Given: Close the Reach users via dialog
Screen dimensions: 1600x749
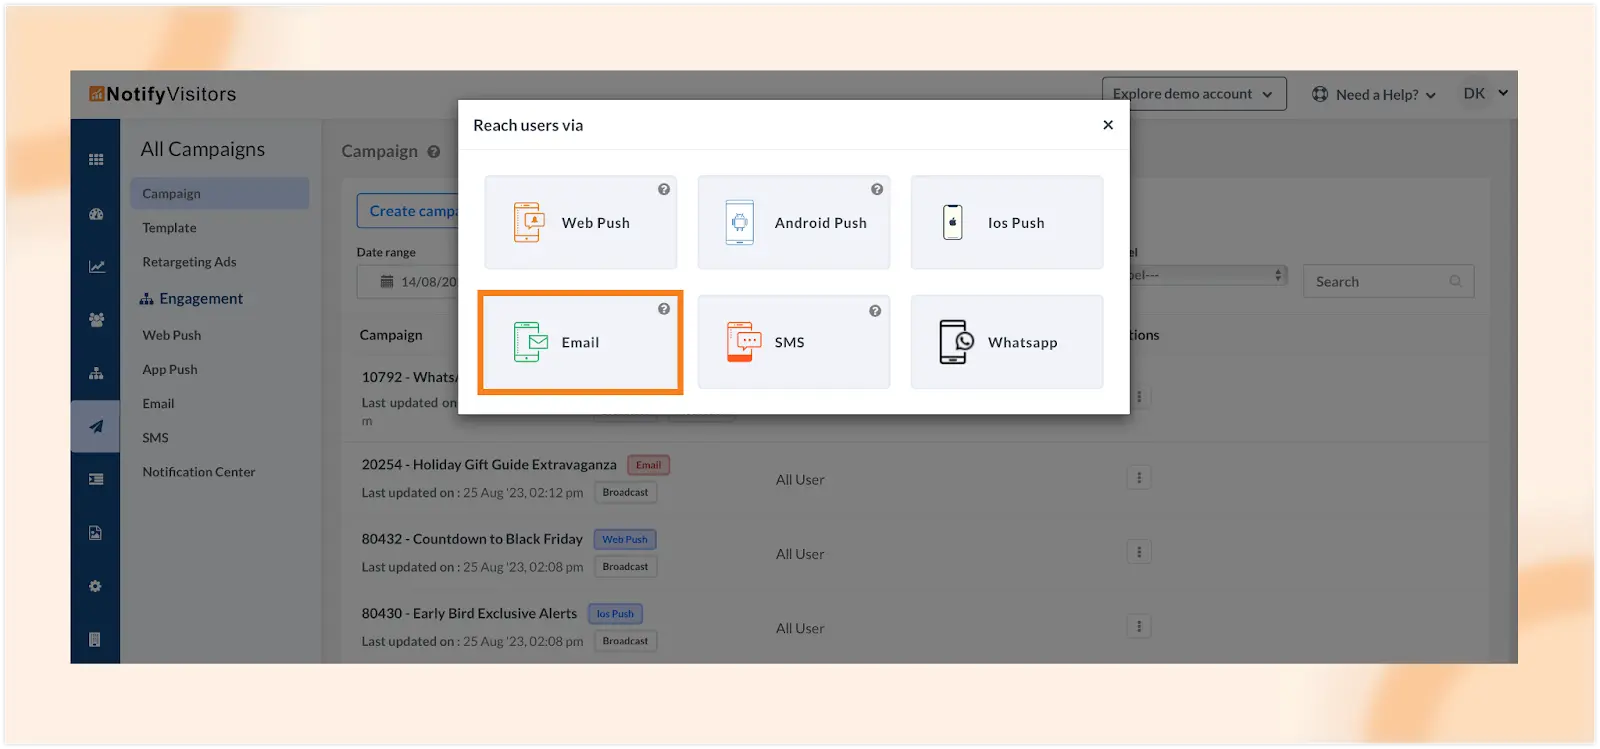Looking at the screenshot, I should 1108,125.
